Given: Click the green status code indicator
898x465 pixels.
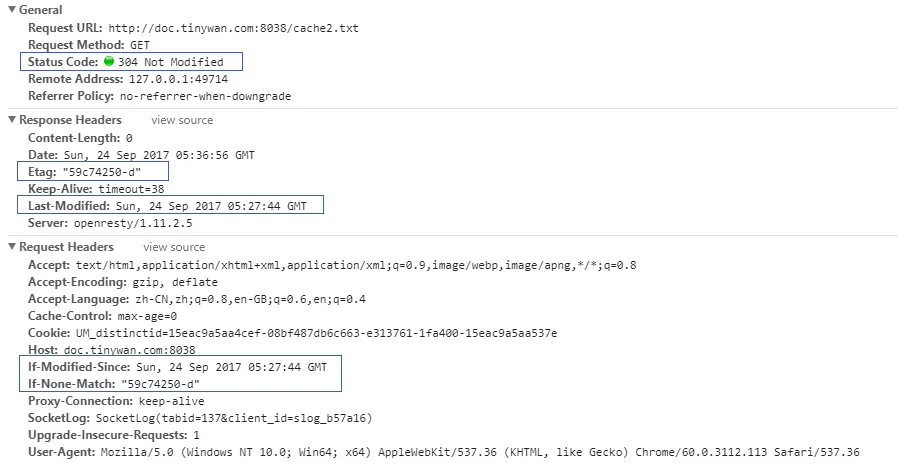Looking at the screenshot, I should [x=109, y=61].
